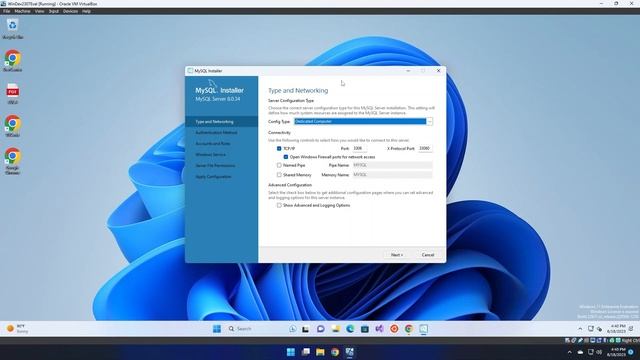Switch to Chrome in the VM taskbar
640x360 pixels.
click(409, 329)
